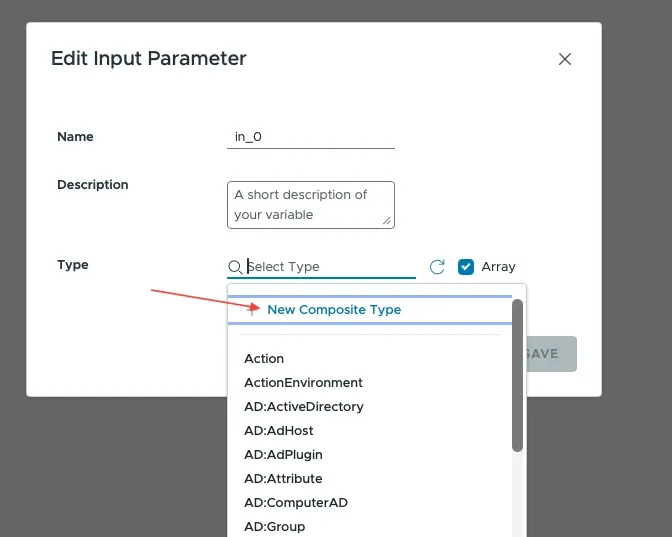
Task: Click the search magnifier icon
Action: [x=235, y=267]
